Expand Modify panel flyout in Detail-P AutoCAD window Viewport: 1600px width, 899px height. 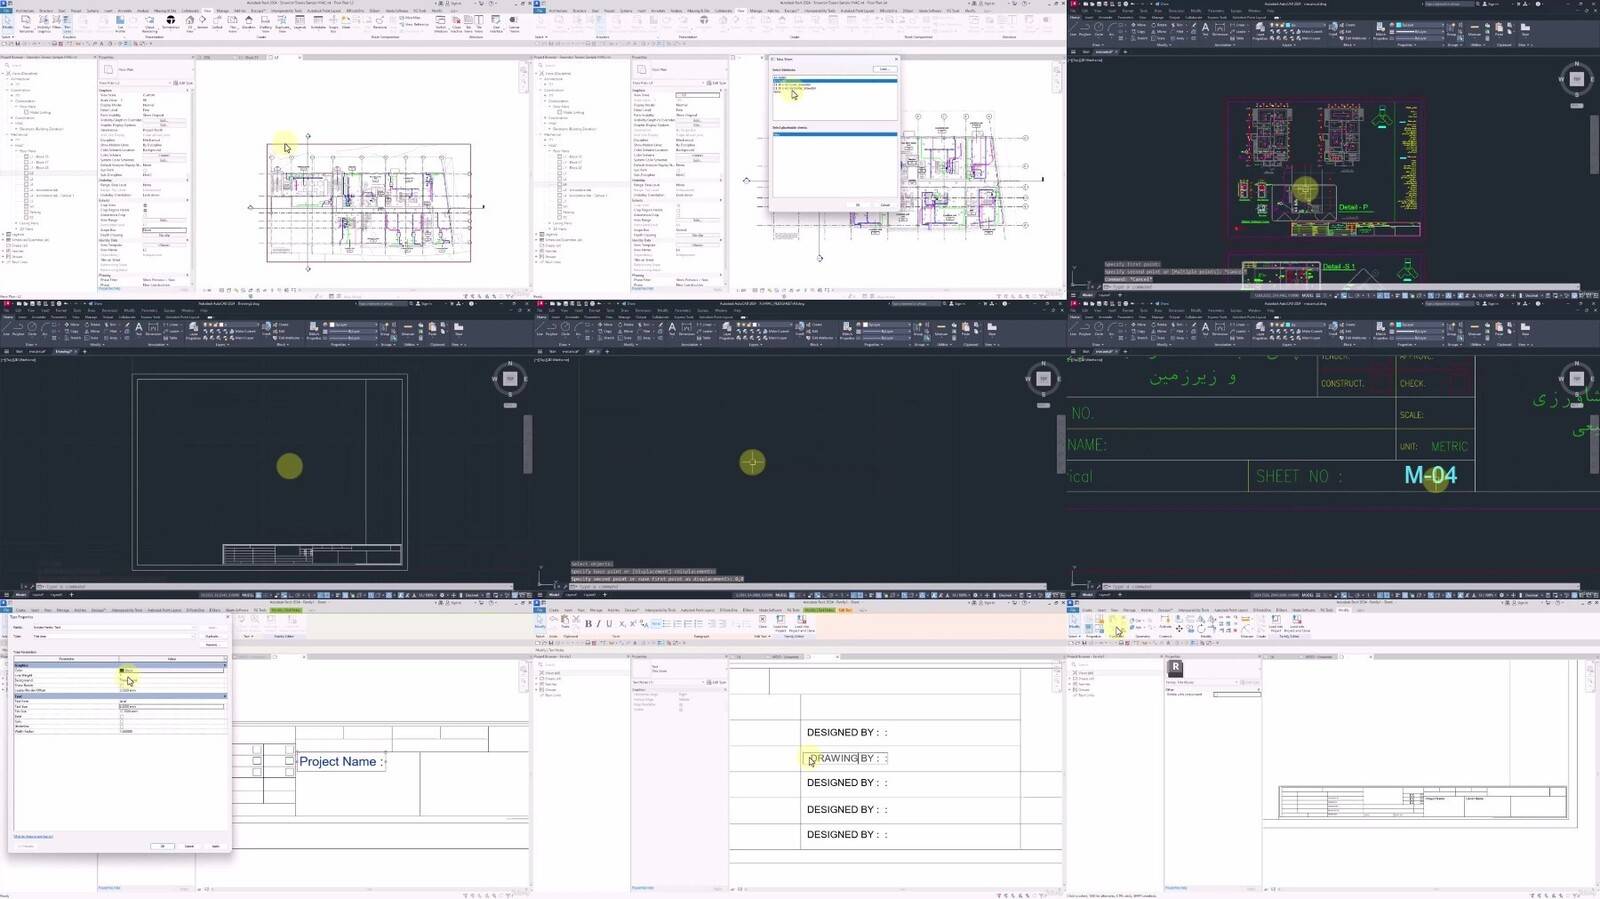click(1163, 45)
